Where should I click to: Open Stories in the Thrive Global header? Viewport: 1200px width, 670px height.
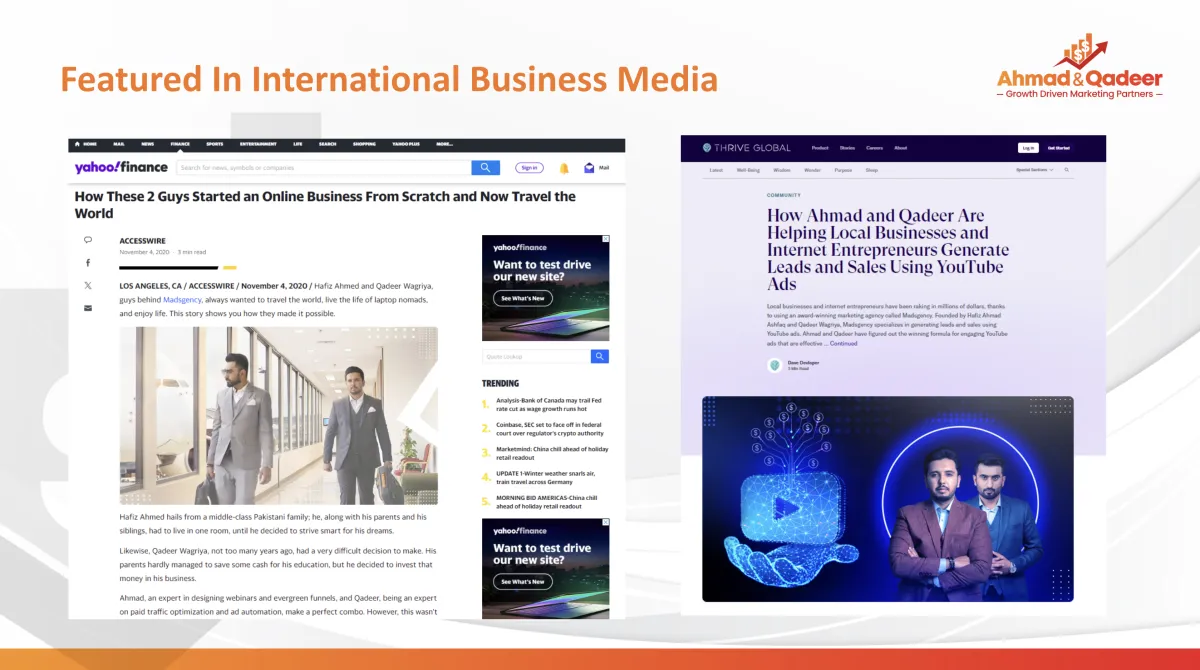click(847, 148)
